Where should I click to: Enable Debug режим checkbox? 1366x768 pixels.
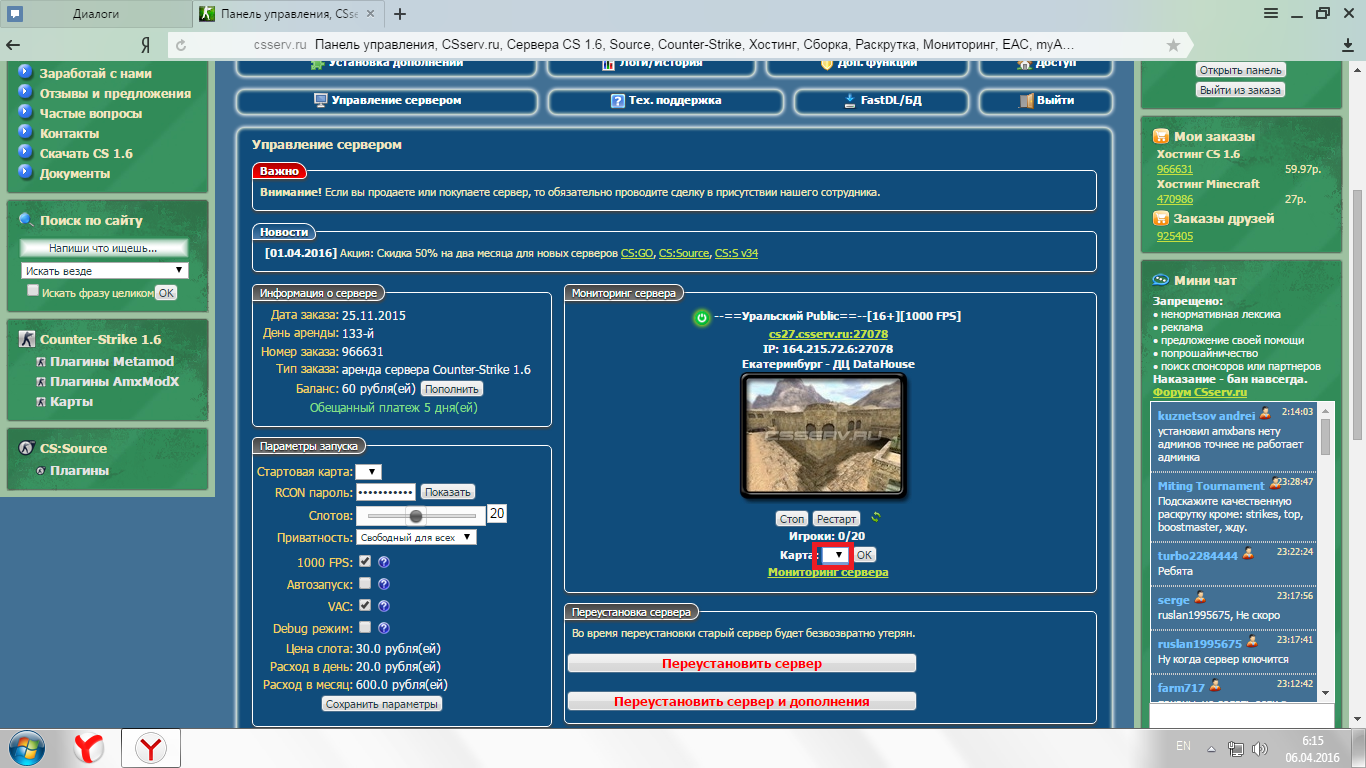[x=365, y=627]
